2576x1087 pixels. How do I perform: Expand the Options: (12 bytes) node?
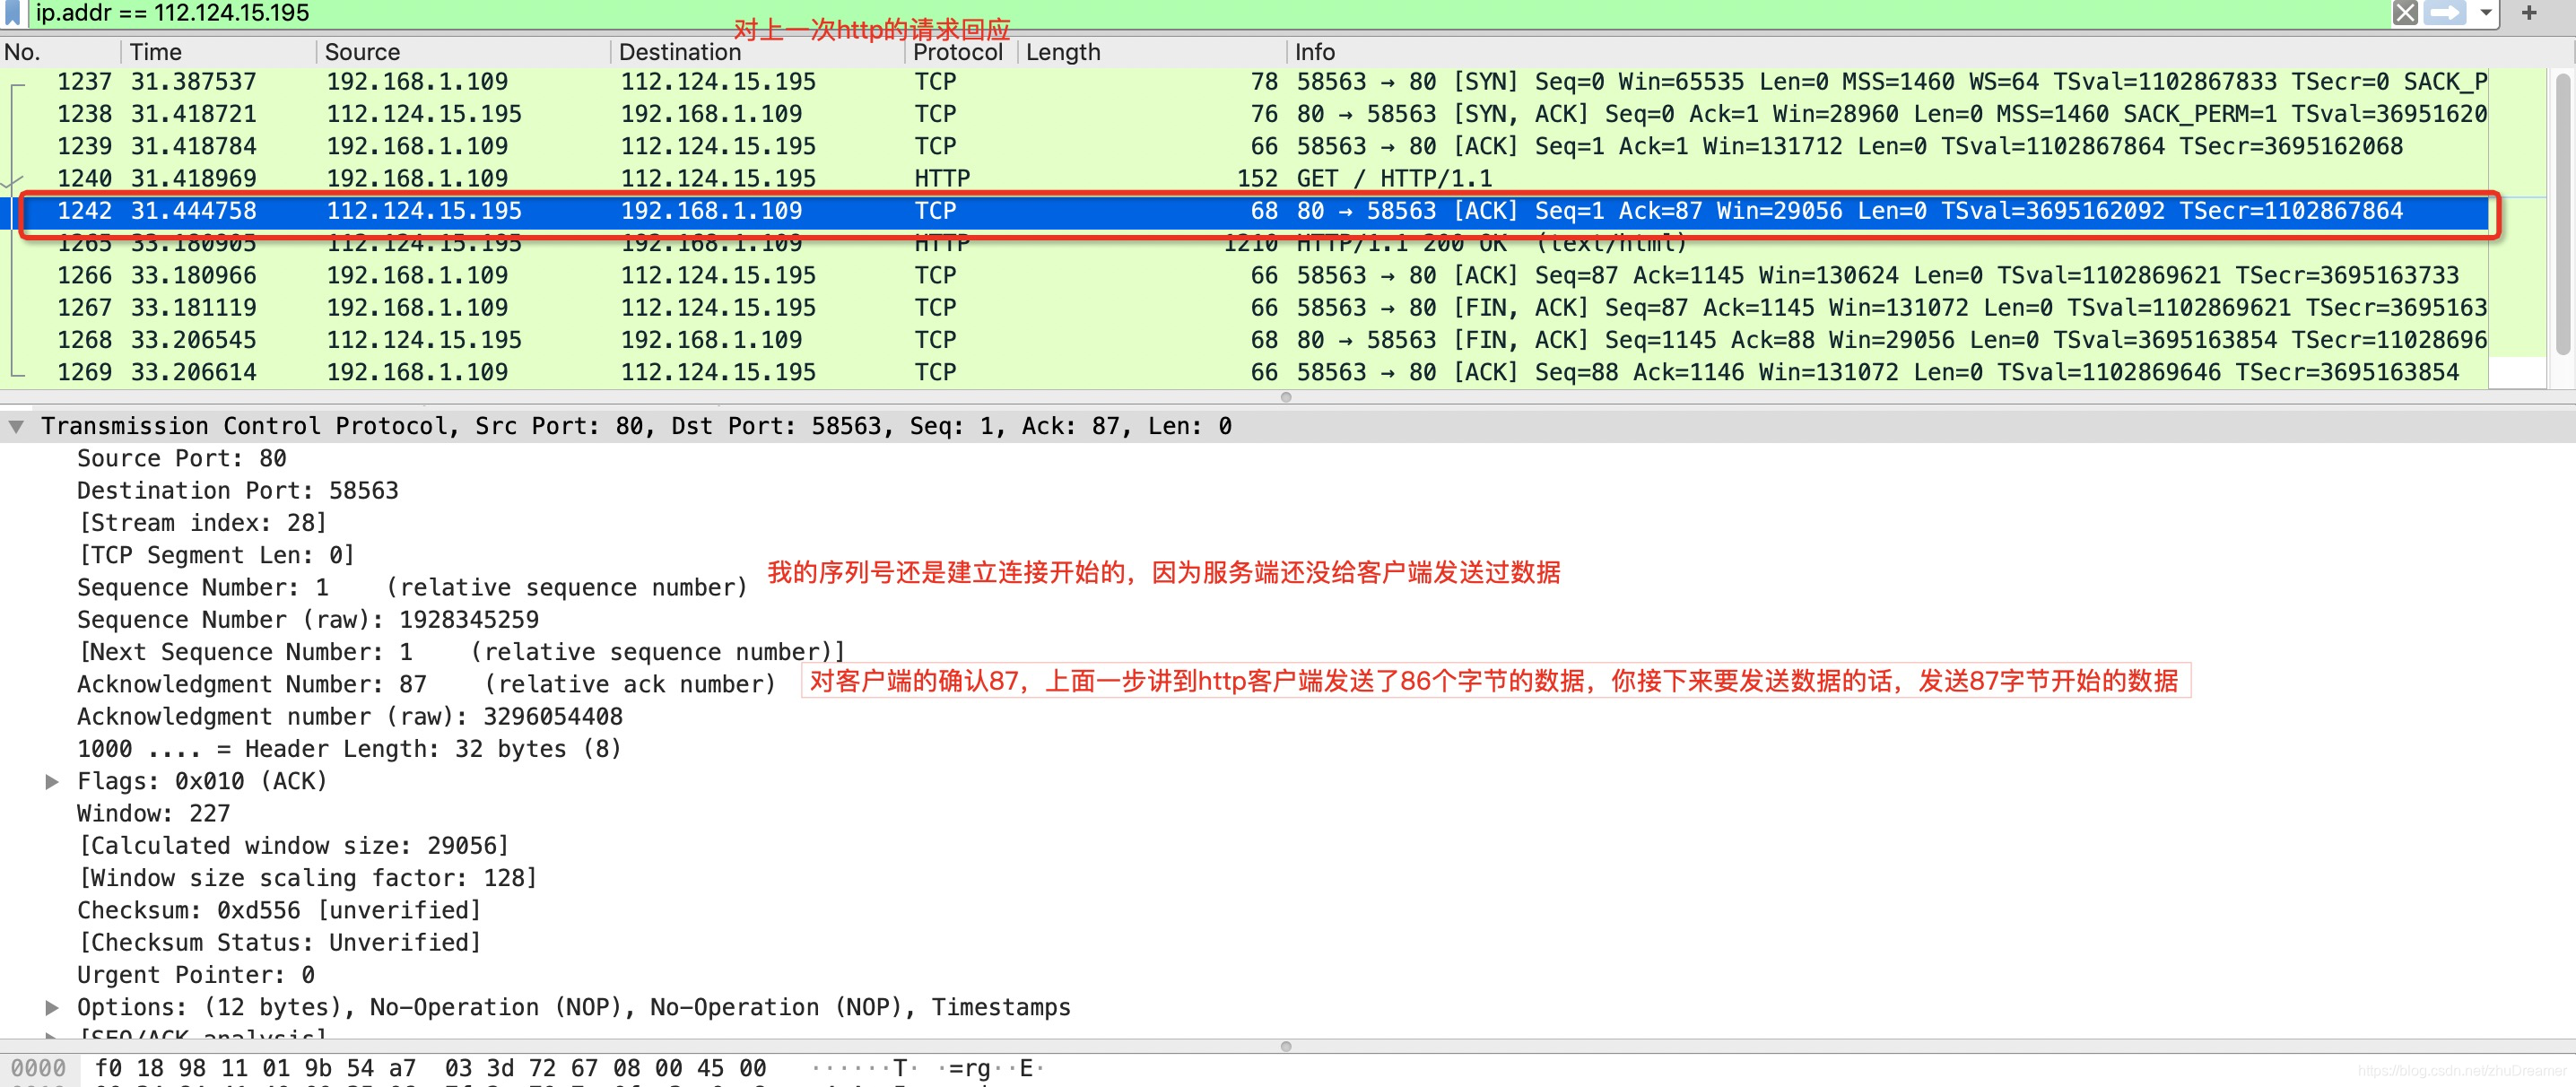pos(52,1008)
